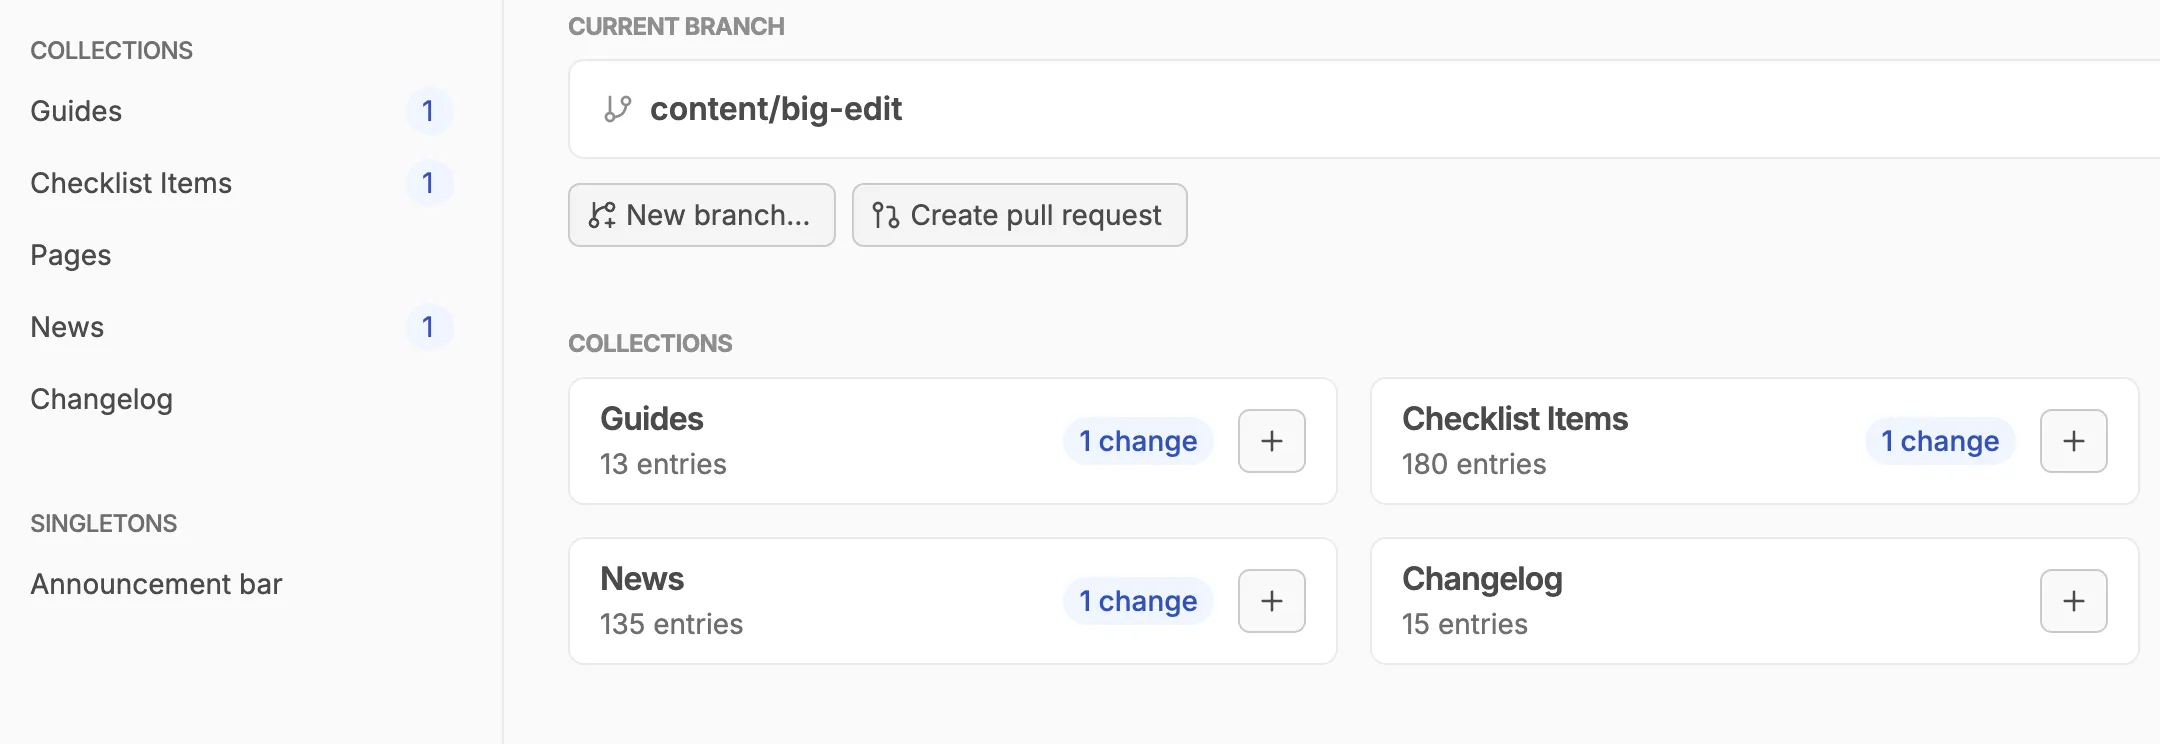Viewport: 2160px width, 744px height.
Task: Click the plus icon on the News card
Action: tap(1271, 600)
